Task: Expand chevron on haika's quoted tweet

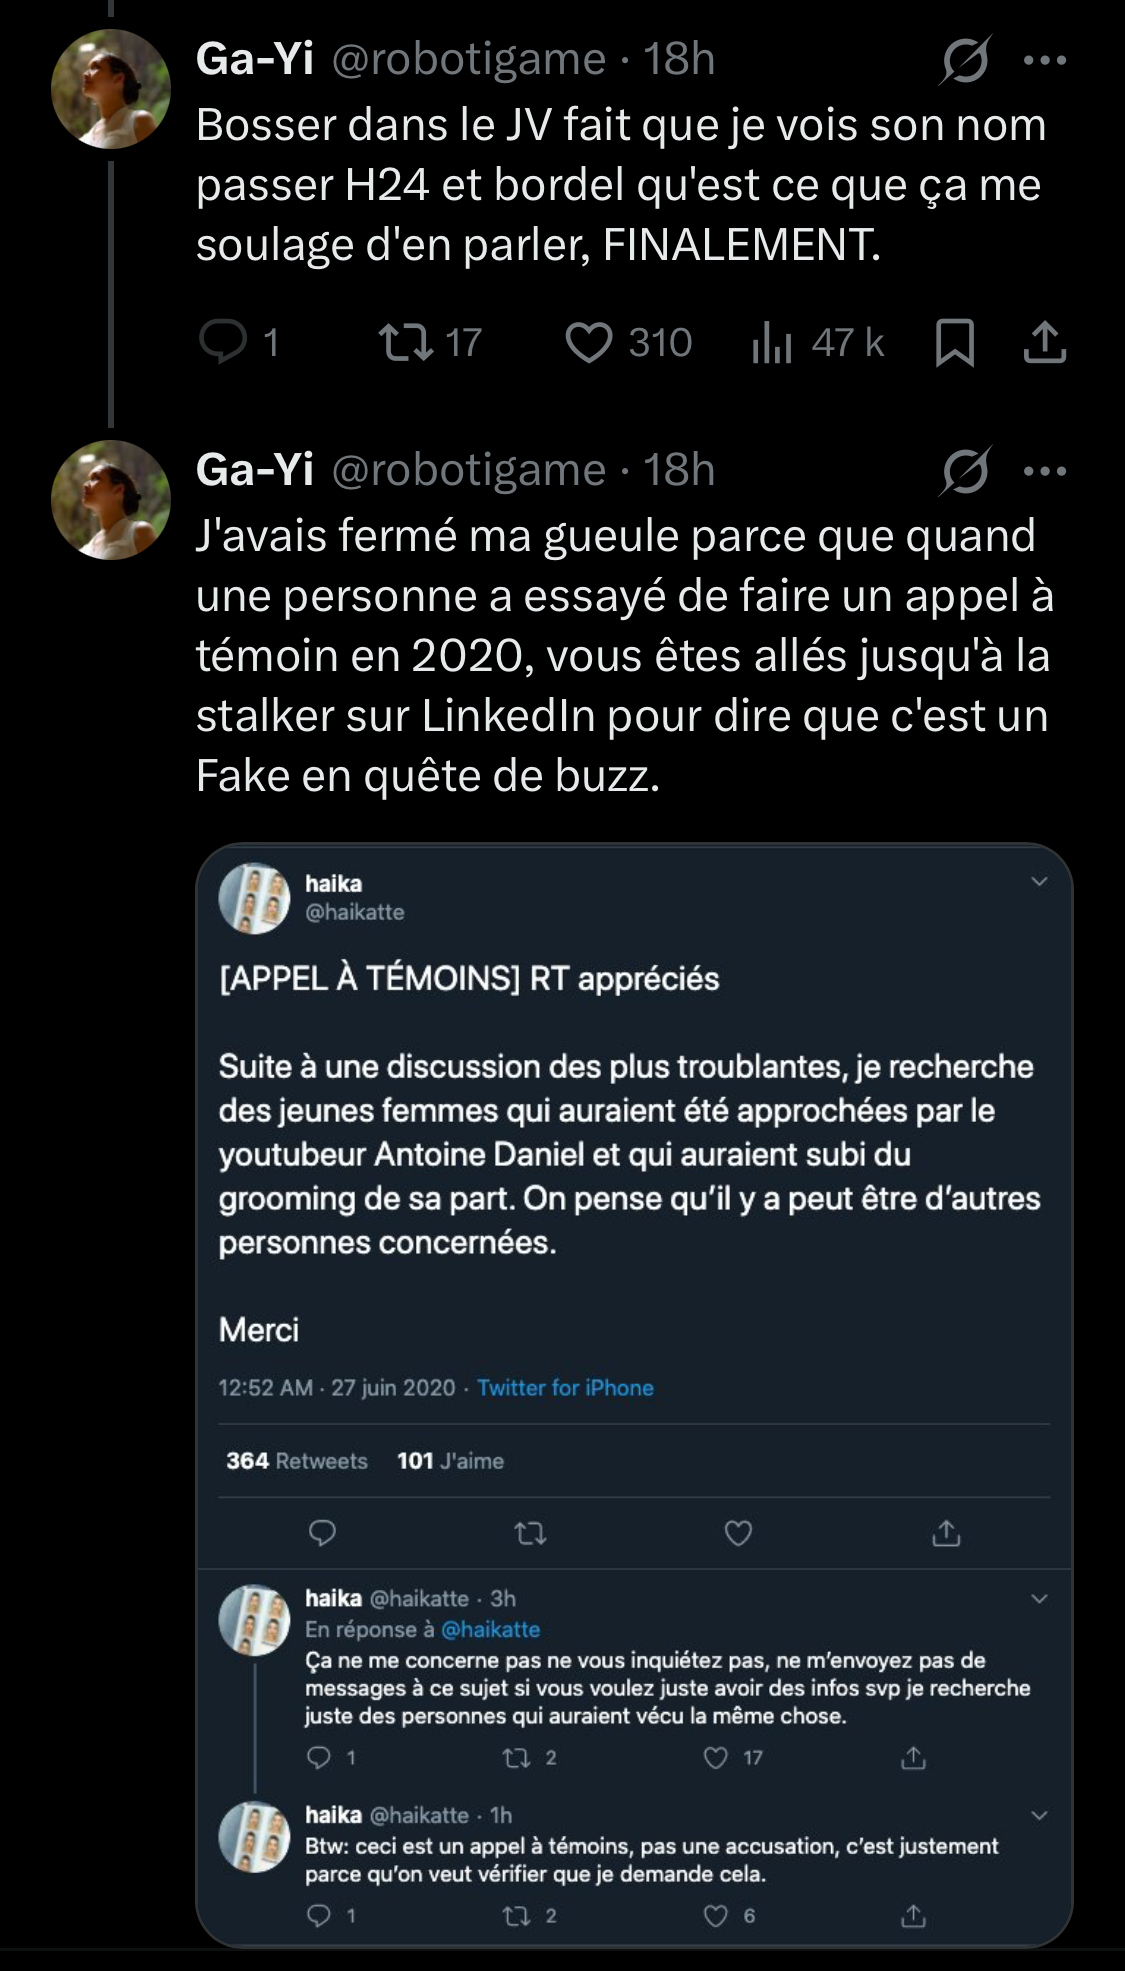Action: tap(1039, 881)
